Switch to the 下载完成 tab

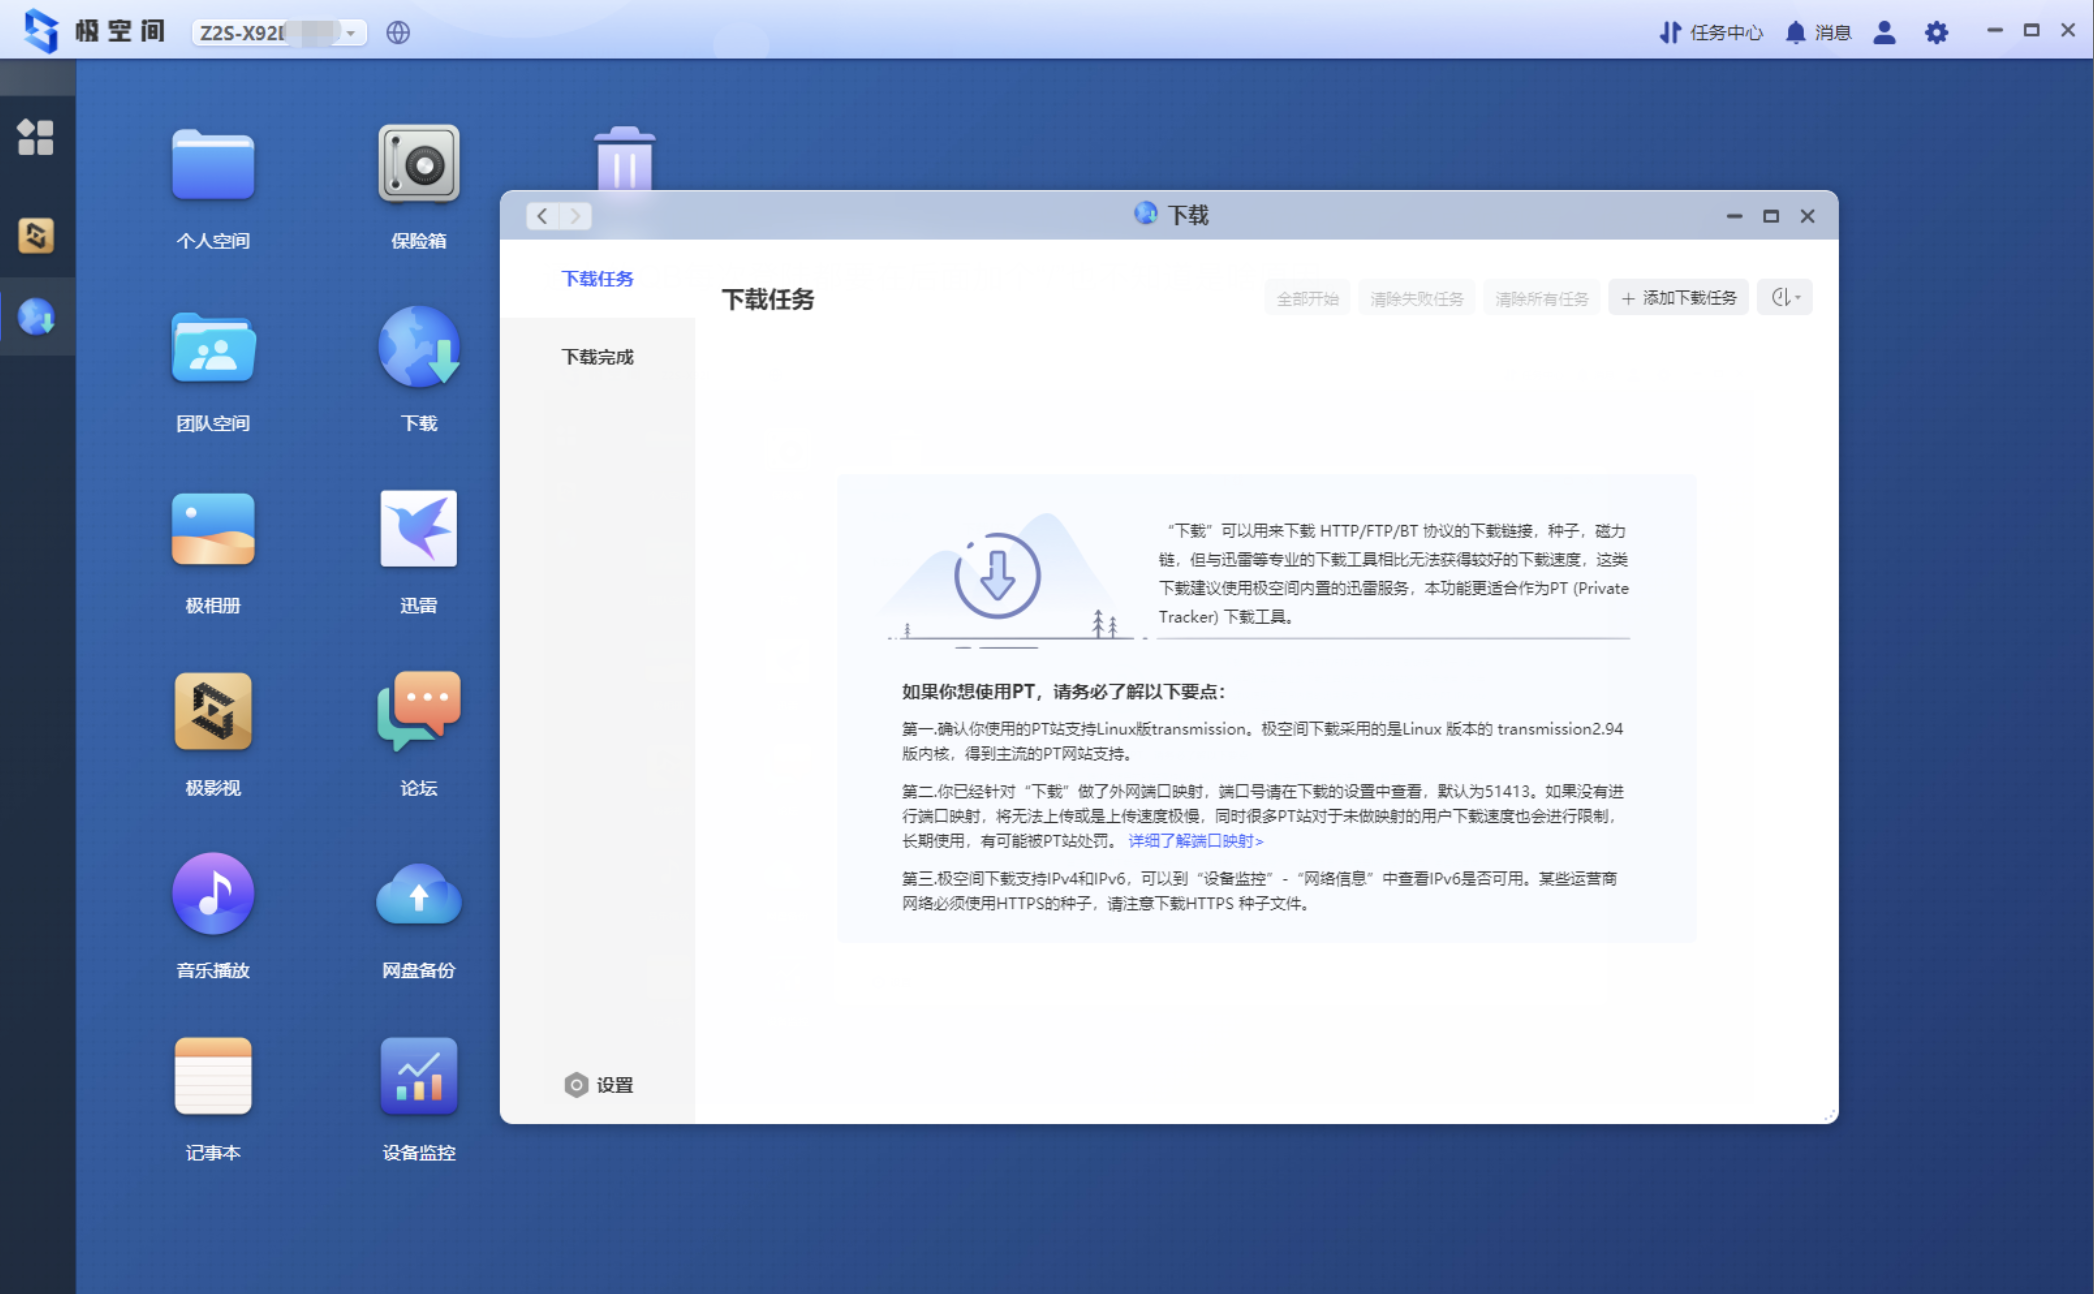[x=597, y=357]
